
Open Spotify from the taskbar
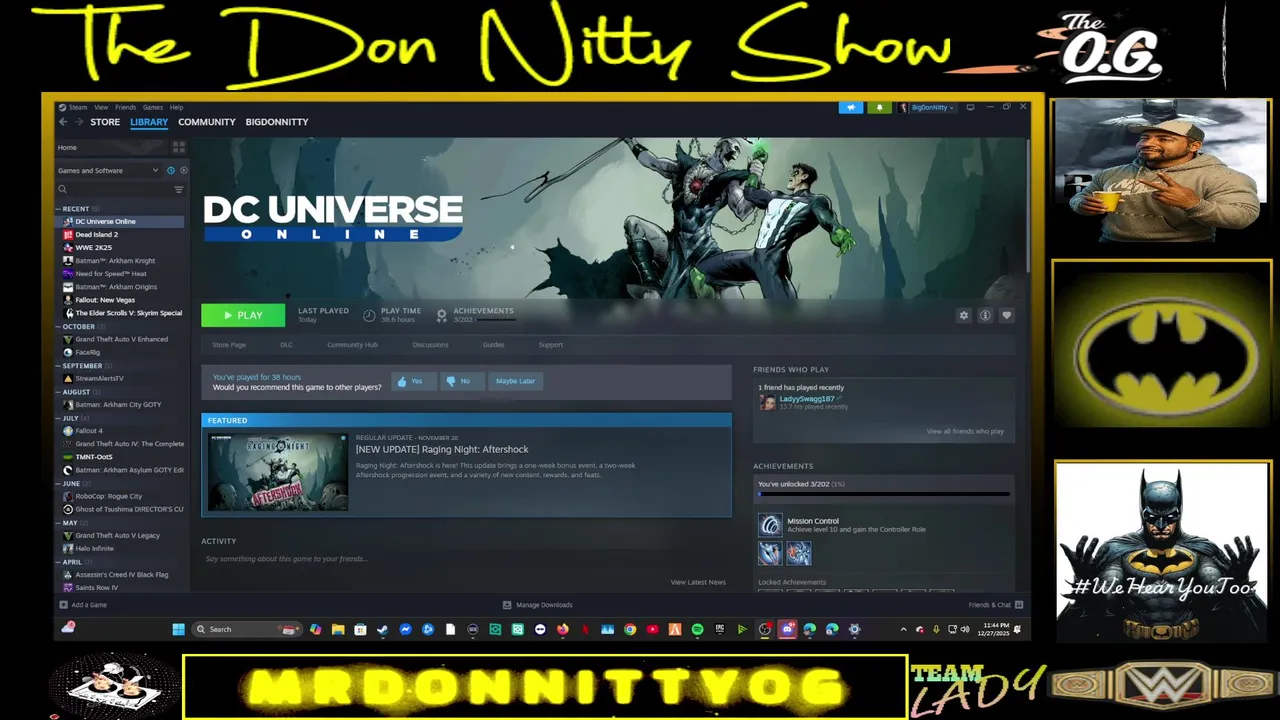[697, 629]
